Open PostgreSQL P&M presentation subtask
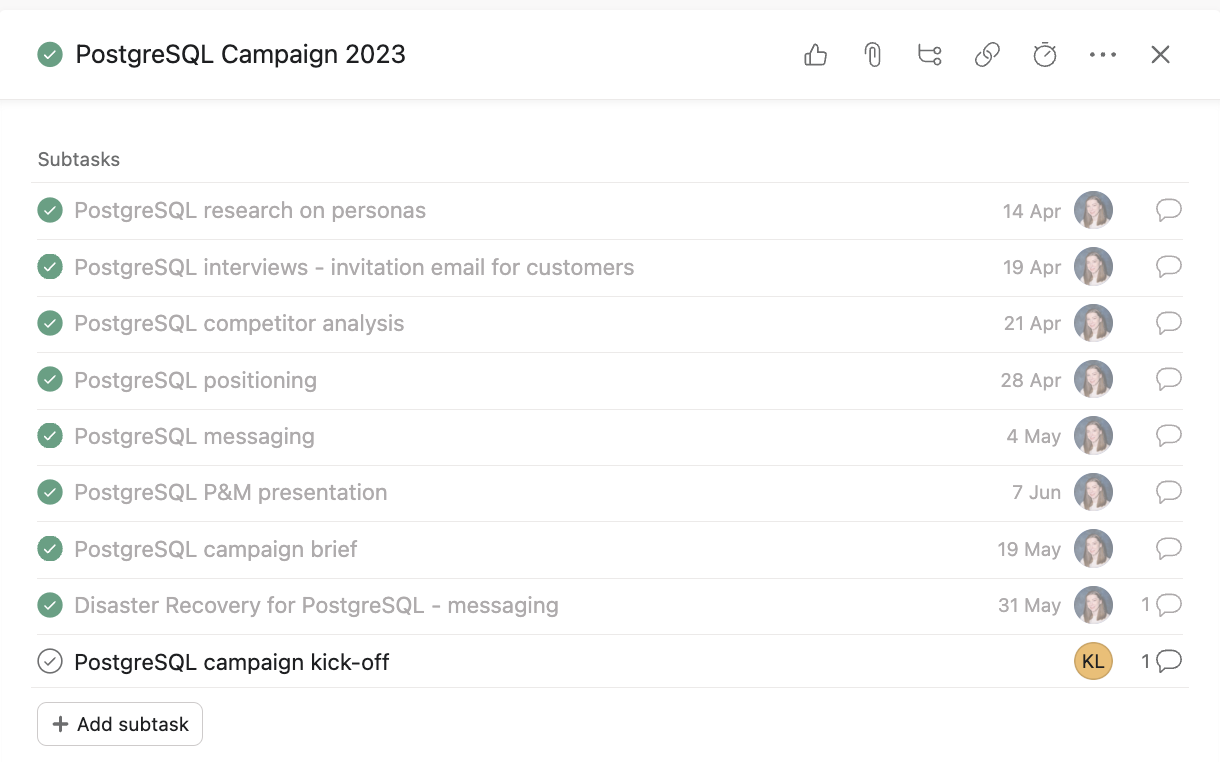Screen dimensions: 1220x762 tap(231, 492)
